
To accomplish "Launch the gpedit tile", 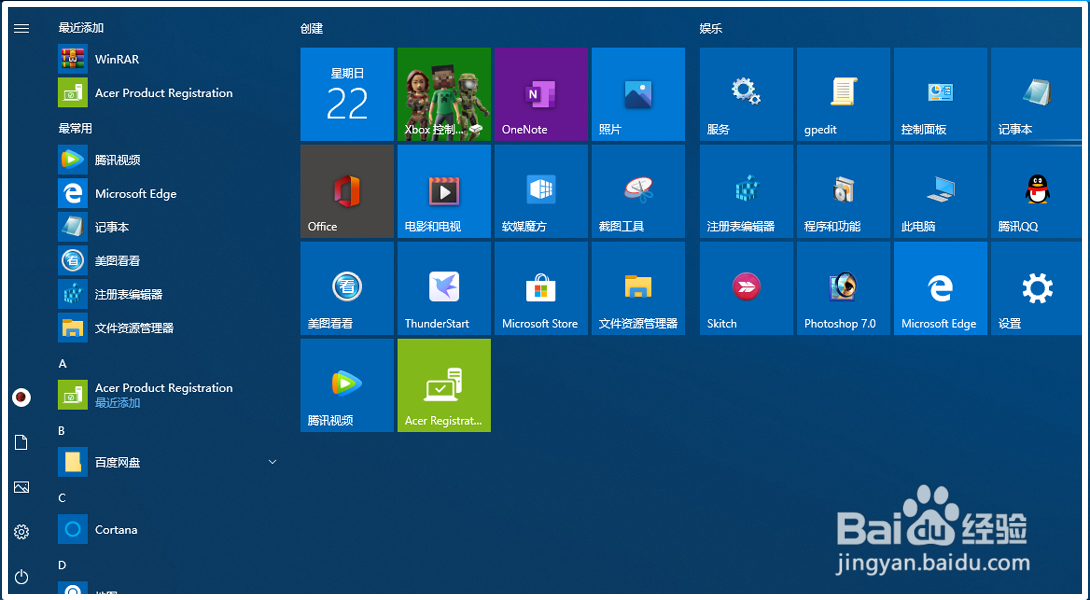I will 843,95.
